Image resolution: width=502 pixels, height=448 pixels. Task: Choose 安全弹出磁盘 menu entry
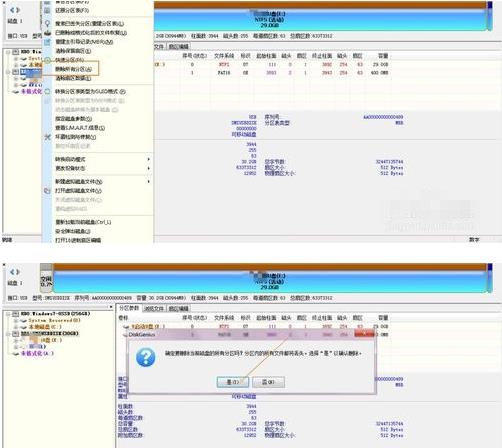pos(73,231)
